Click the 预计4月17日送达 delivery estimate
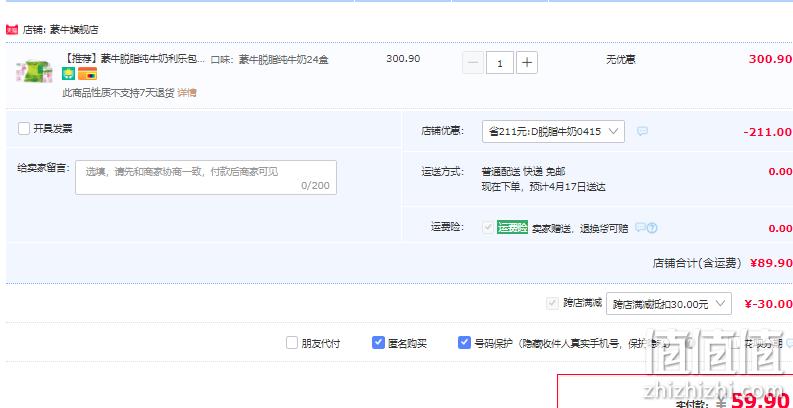Viewport: 793px width, 408px height. [x=567, y=187]
